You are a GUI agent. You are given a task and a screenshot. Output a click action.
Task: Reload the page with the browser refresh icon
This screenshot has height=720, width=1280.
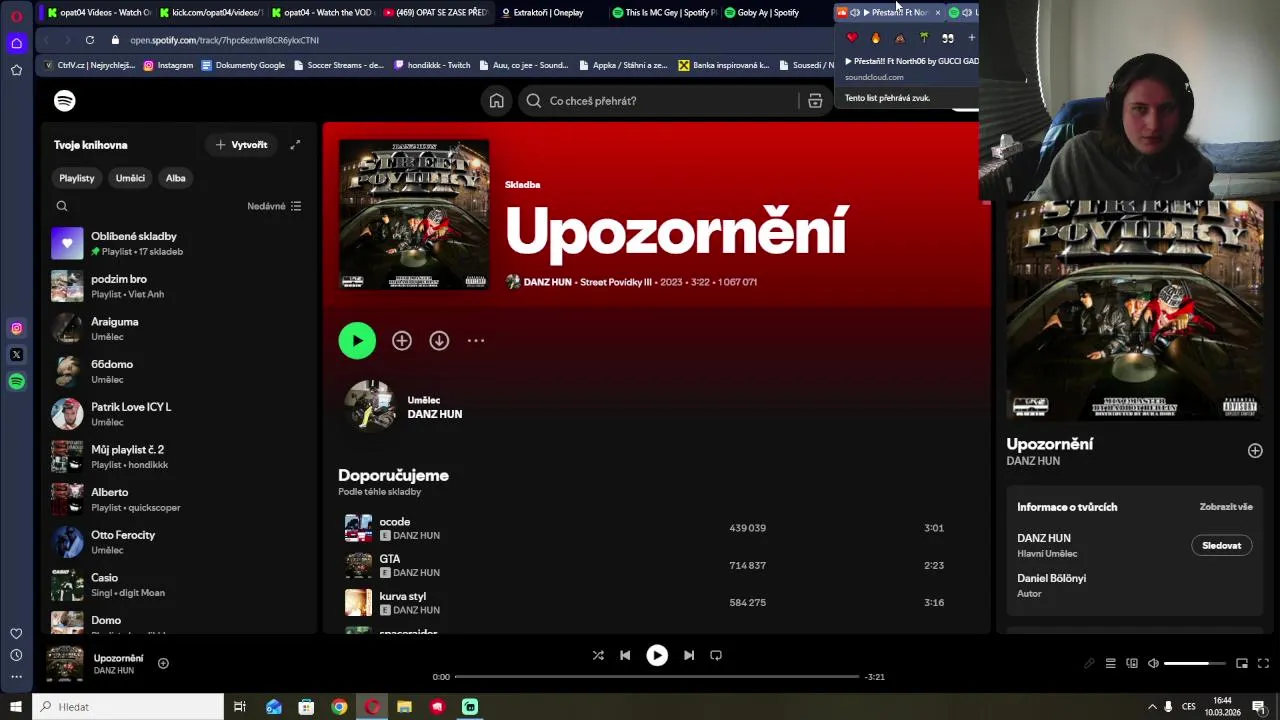(90, 40)
